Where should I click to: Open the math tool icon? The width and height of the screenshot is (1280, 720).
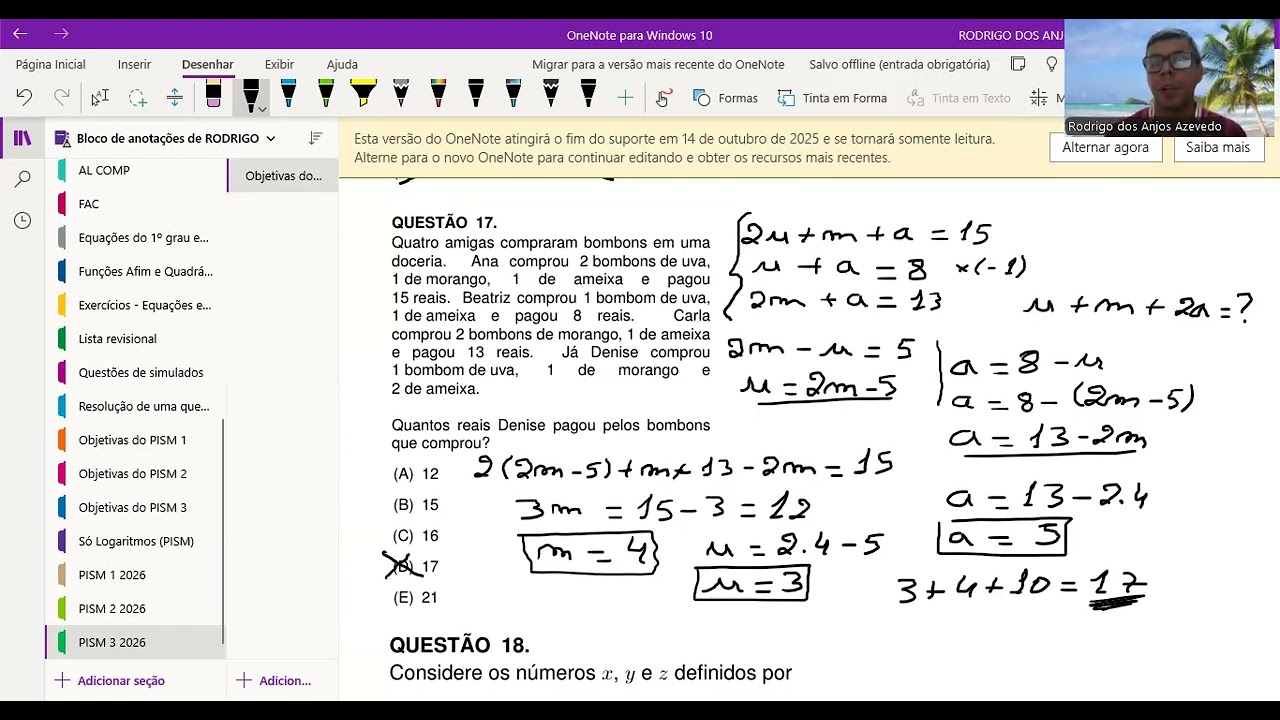[x=1039, y=98]
